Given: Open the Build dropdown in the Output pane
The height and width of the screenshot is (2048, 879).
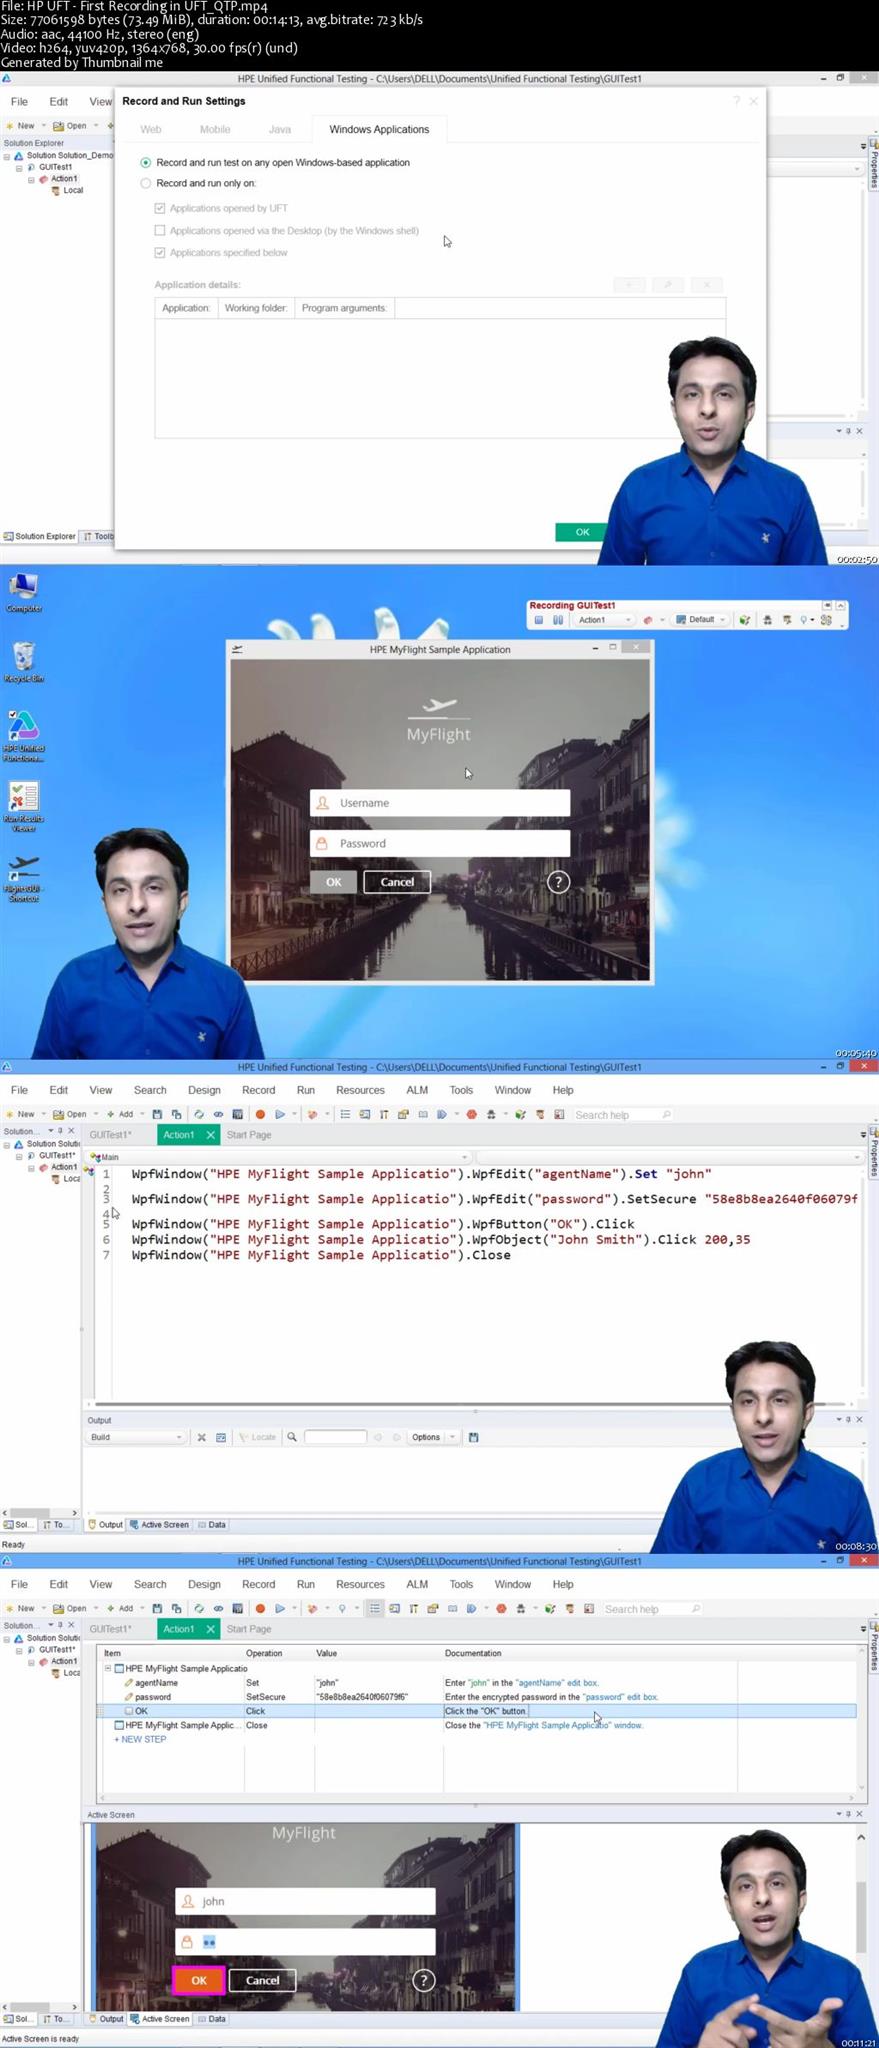Looking at the screenshot, I should click(136, 1437).
